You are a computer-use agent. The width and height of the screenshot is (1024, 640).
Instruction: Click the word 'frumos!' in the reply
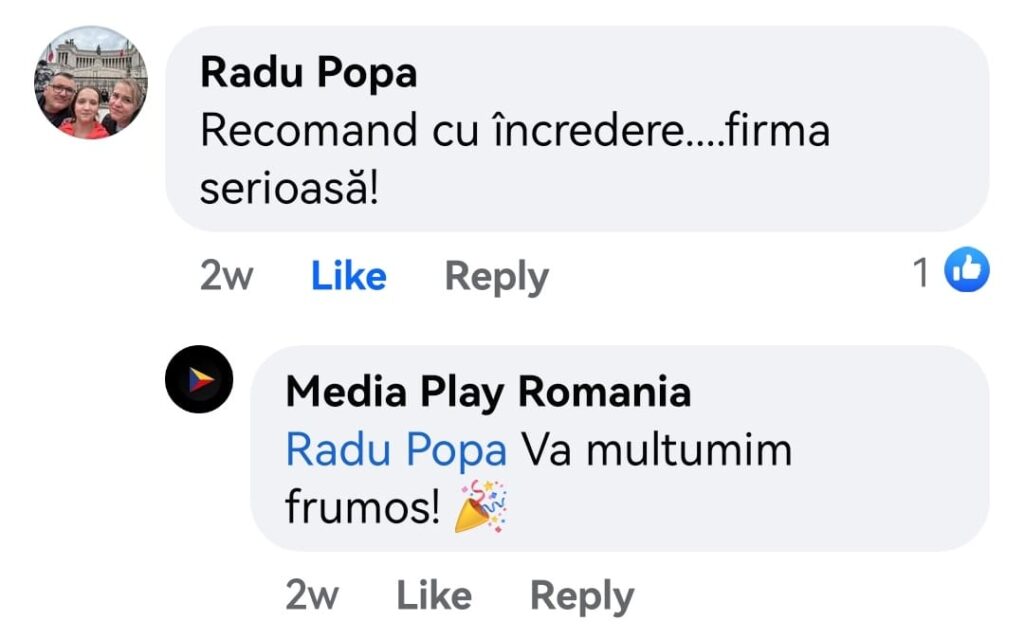pos(362,506)
